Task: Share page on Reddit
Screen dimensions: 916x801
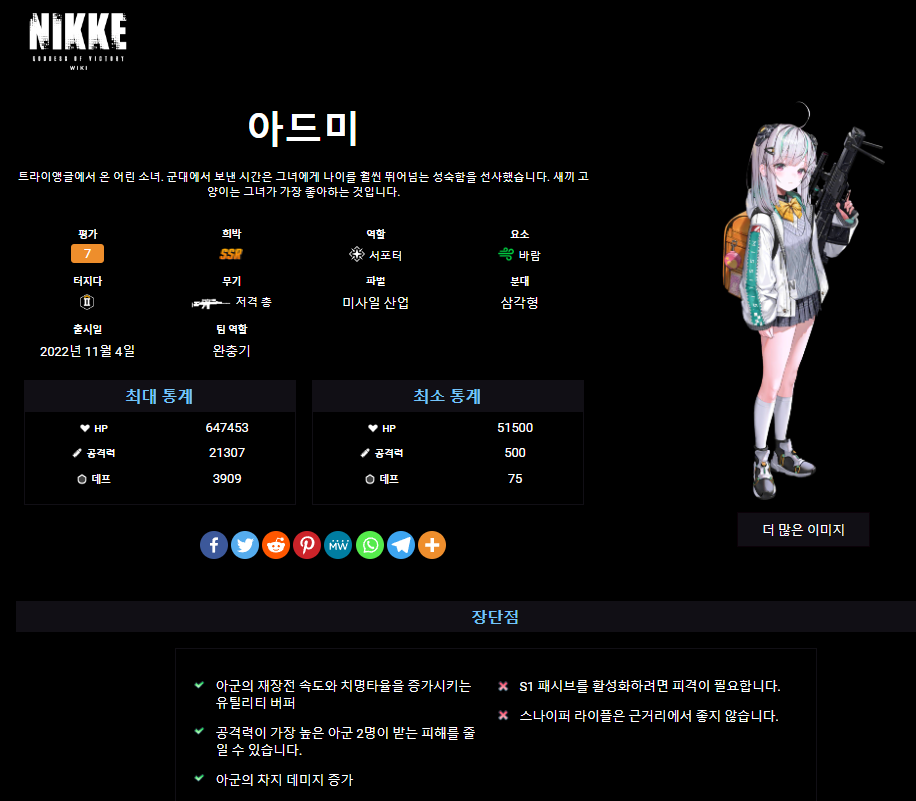Action: [276, 545]
